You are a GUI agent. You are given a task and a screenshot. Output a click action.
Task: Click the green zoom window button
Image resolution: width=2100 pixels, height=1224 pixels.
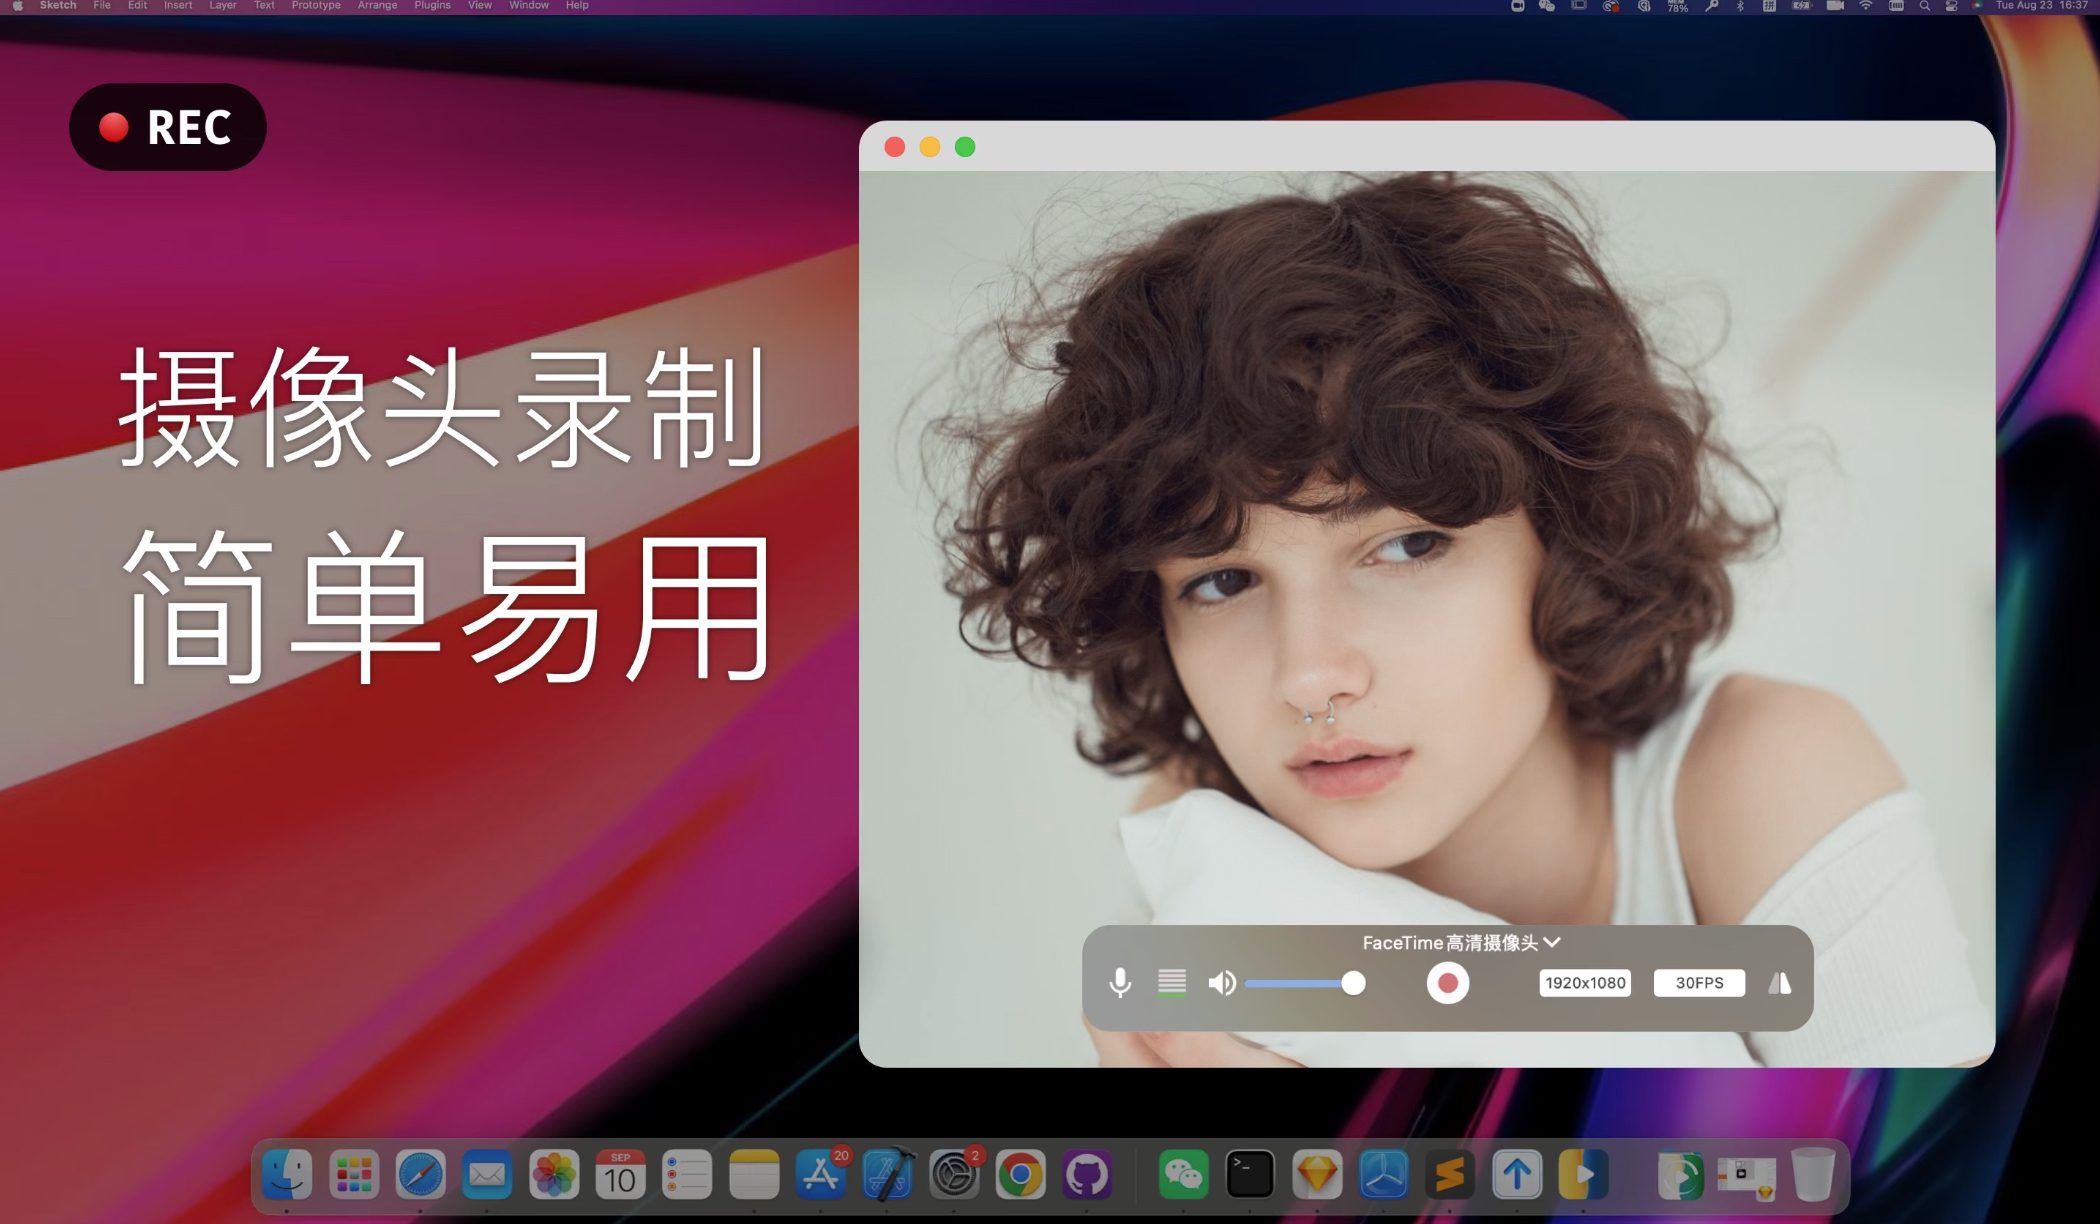pos(965,147)
